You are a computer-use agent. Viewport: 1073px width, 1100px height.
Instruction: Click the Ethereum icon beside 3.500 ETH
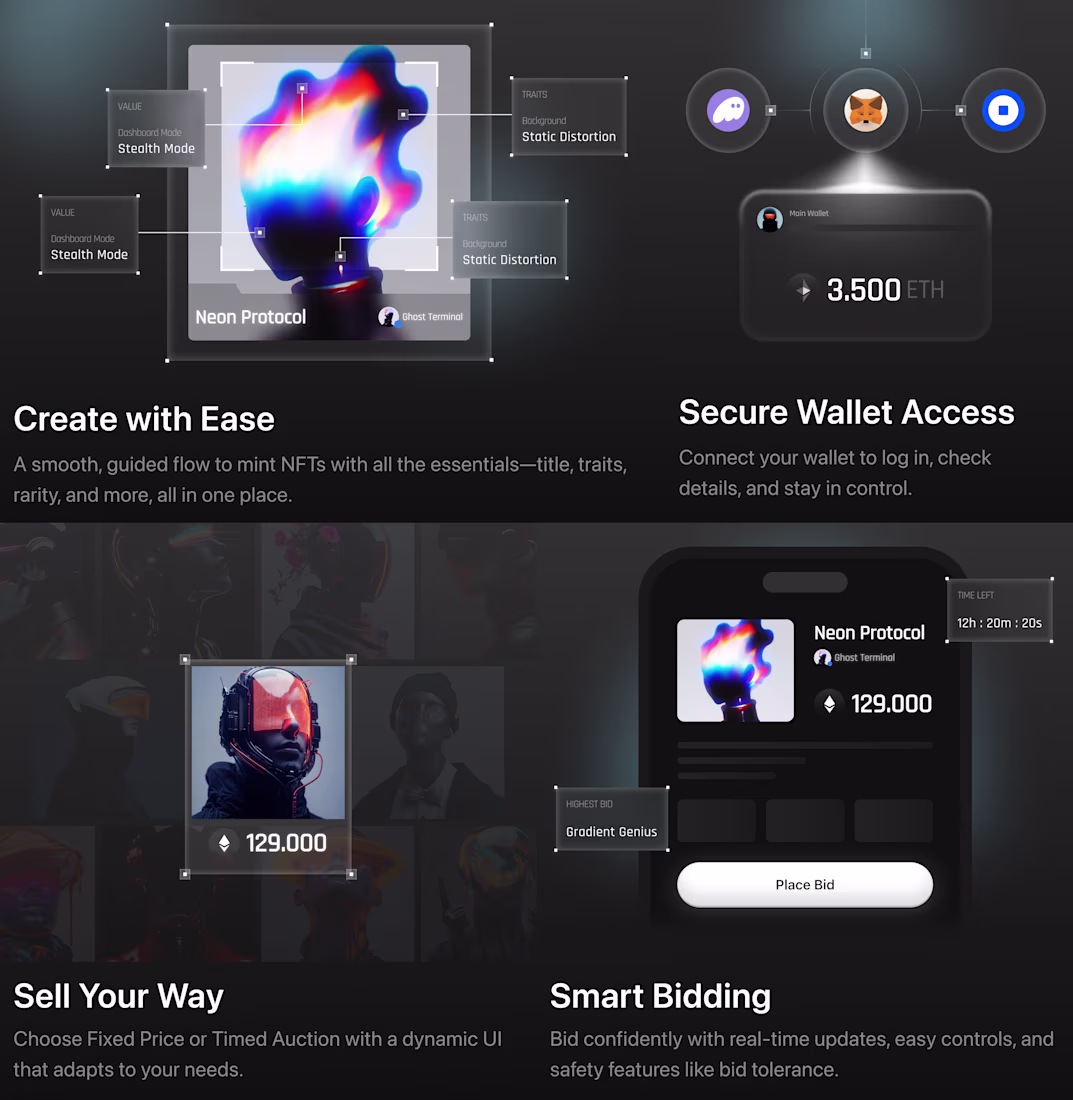click(804, 289)
